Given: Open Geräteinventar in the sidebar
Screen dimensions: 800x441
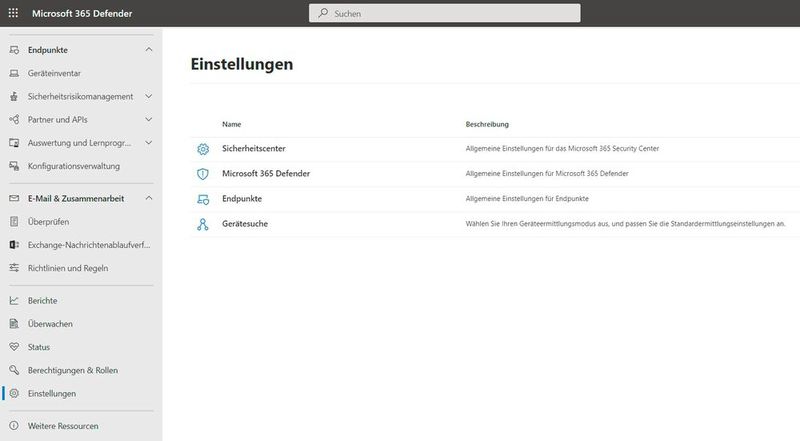Looking at the screenshot, I should [54, 74].
